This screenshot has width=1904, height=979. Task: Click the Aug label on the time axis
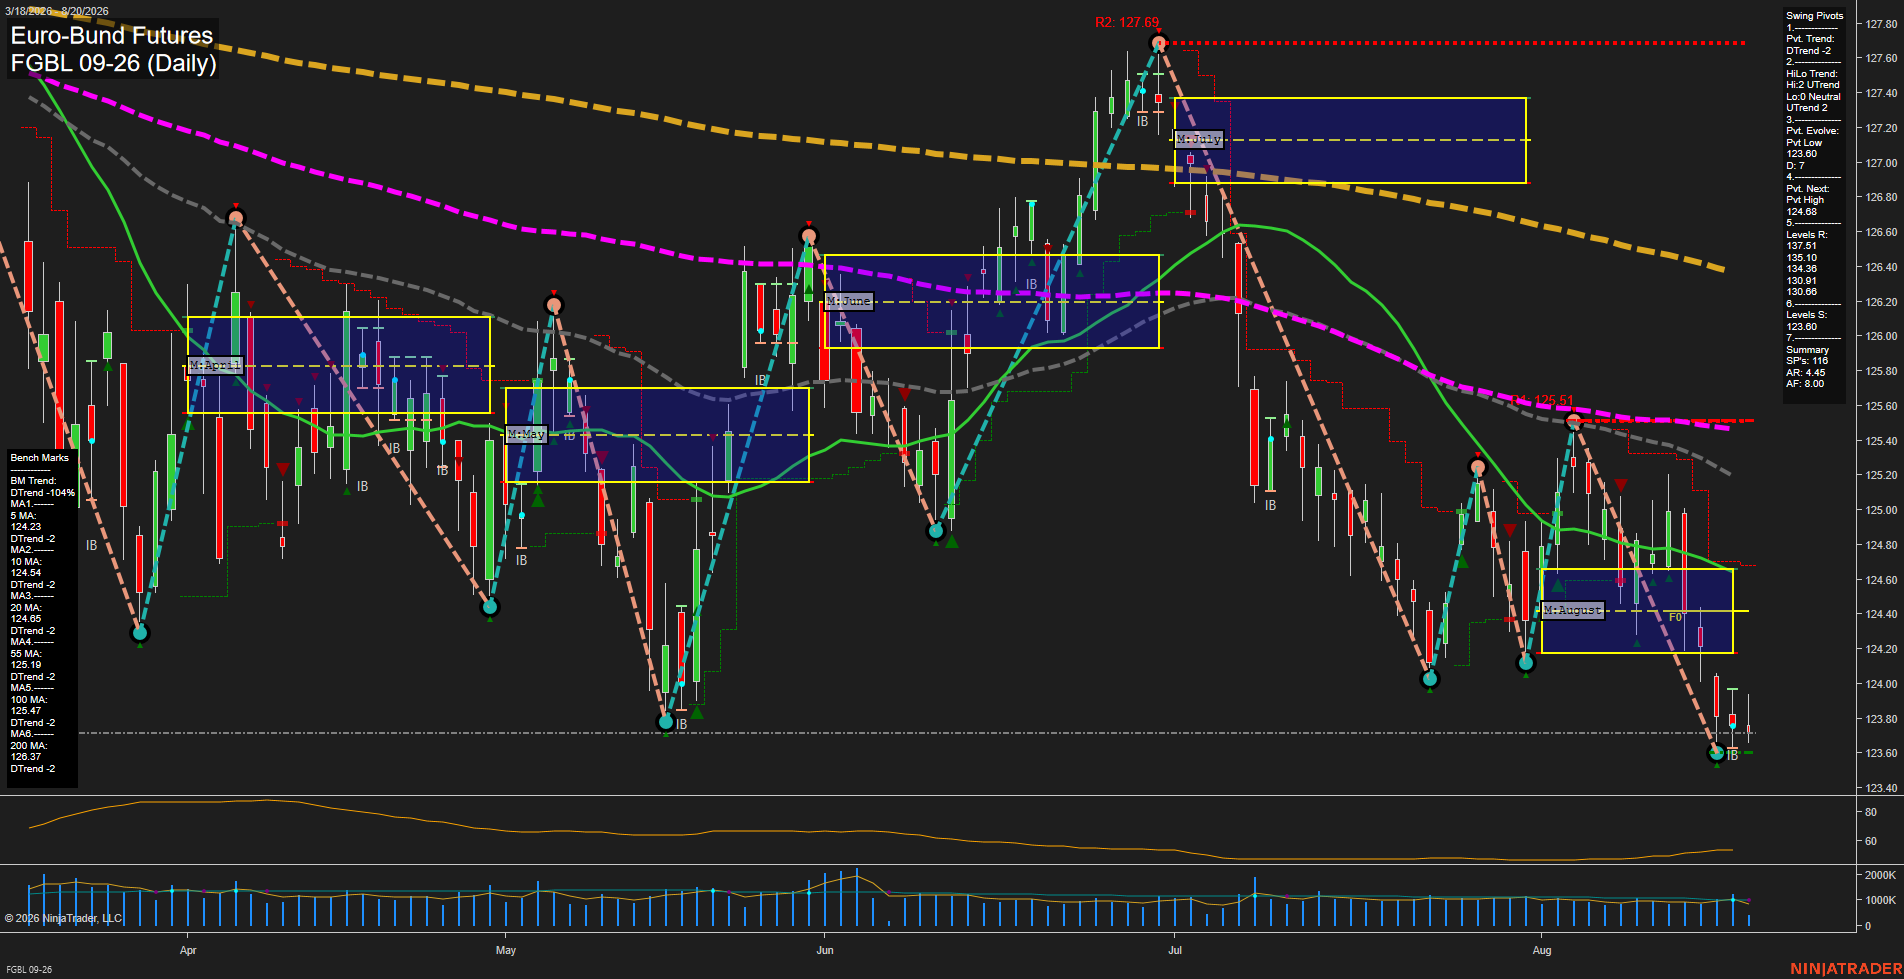(1542, 950)
